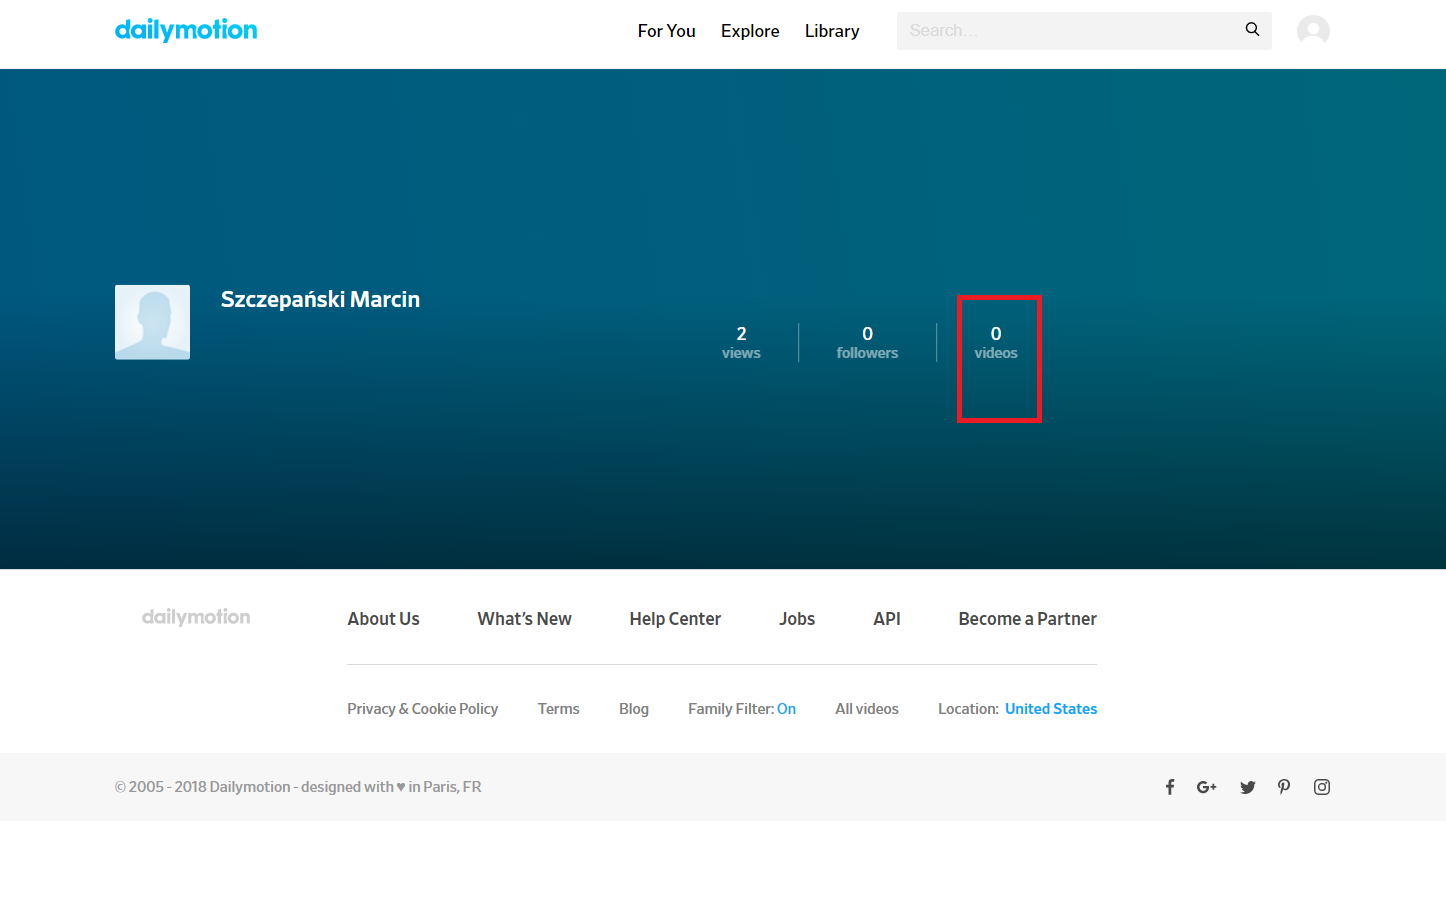This screenshot has width=1446, height=909.
Task: Open Privacy & Cookie Policy
Action: pyautogui.click(x=422, y=709)
